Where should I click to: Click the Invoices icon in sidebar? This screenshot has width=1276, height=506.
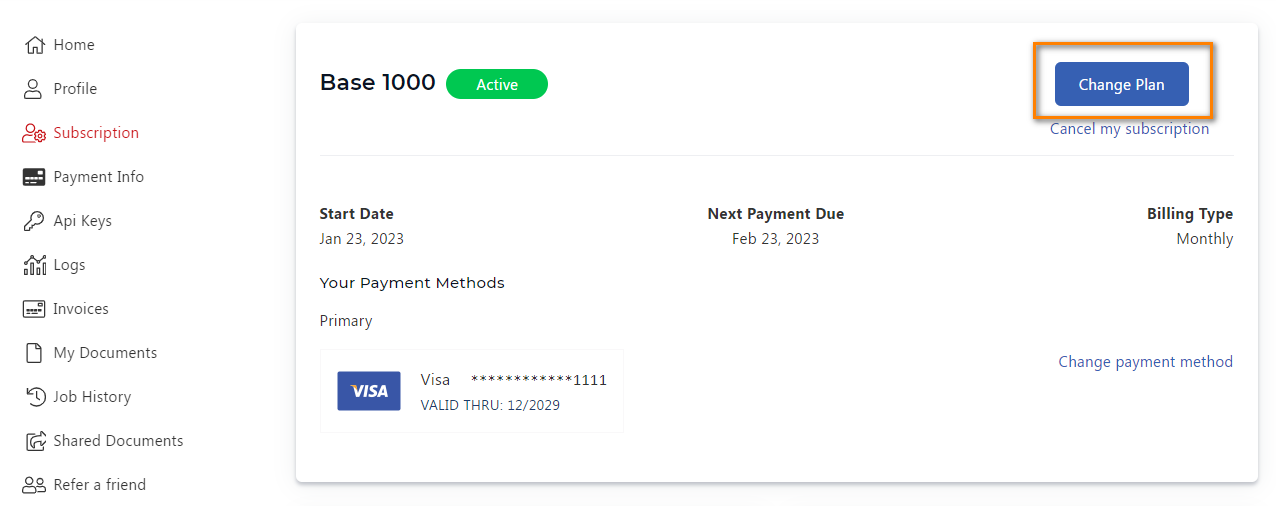34,309
